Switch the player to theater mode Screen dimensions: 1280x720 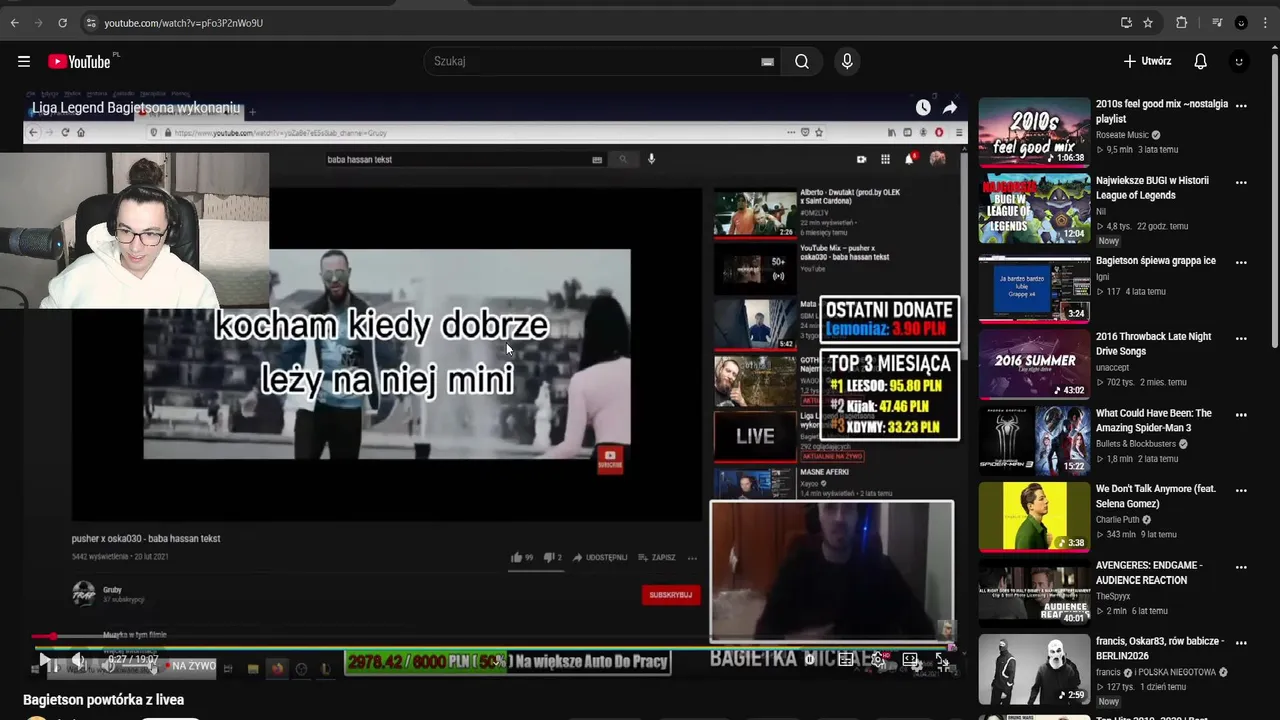910,660
